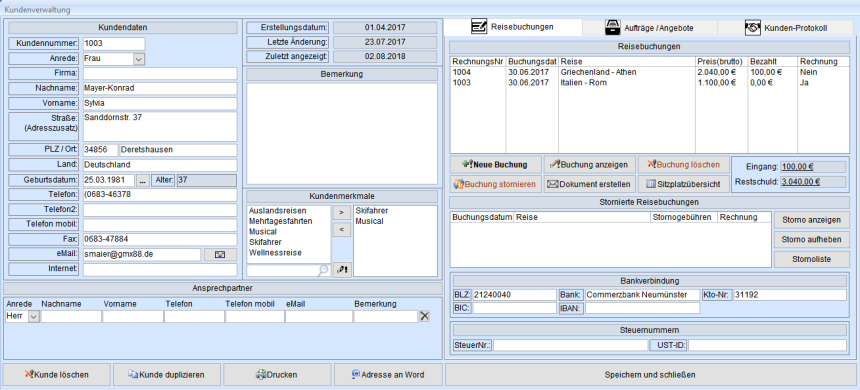
Task: Click the SteuerNr input field
Action: [570, 346]
